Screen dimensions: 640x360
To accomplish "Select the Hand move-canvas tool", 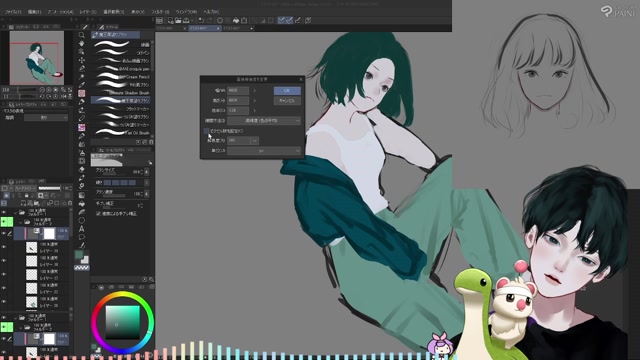I will (x=82, y=43).
